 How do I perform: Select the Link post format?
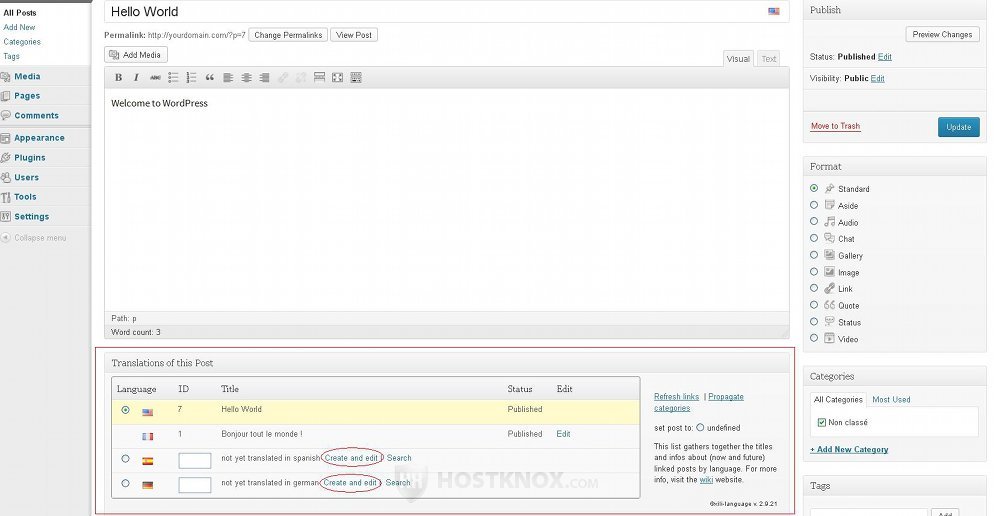(x=814, y=289)
